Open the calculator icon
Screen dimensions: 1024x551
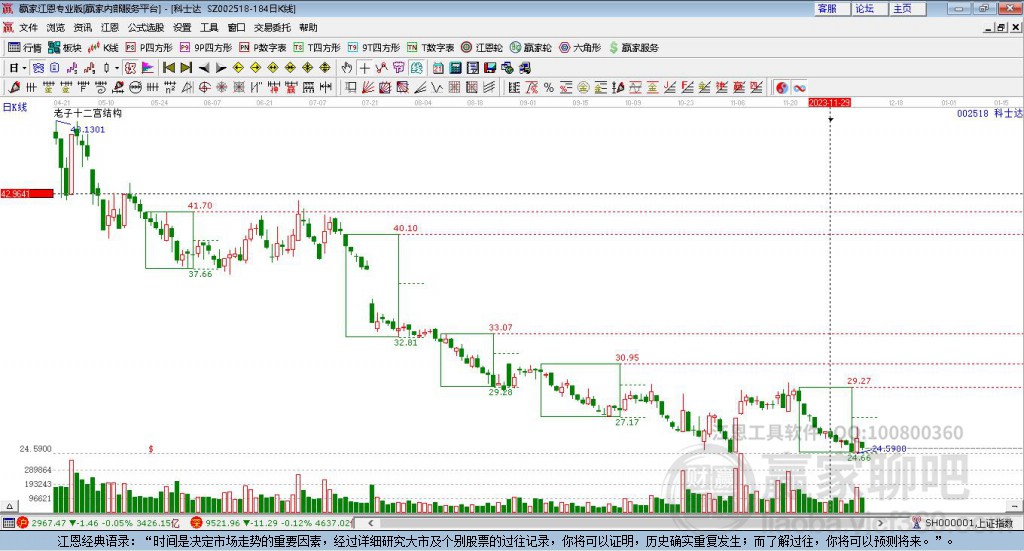click(455, 68)
